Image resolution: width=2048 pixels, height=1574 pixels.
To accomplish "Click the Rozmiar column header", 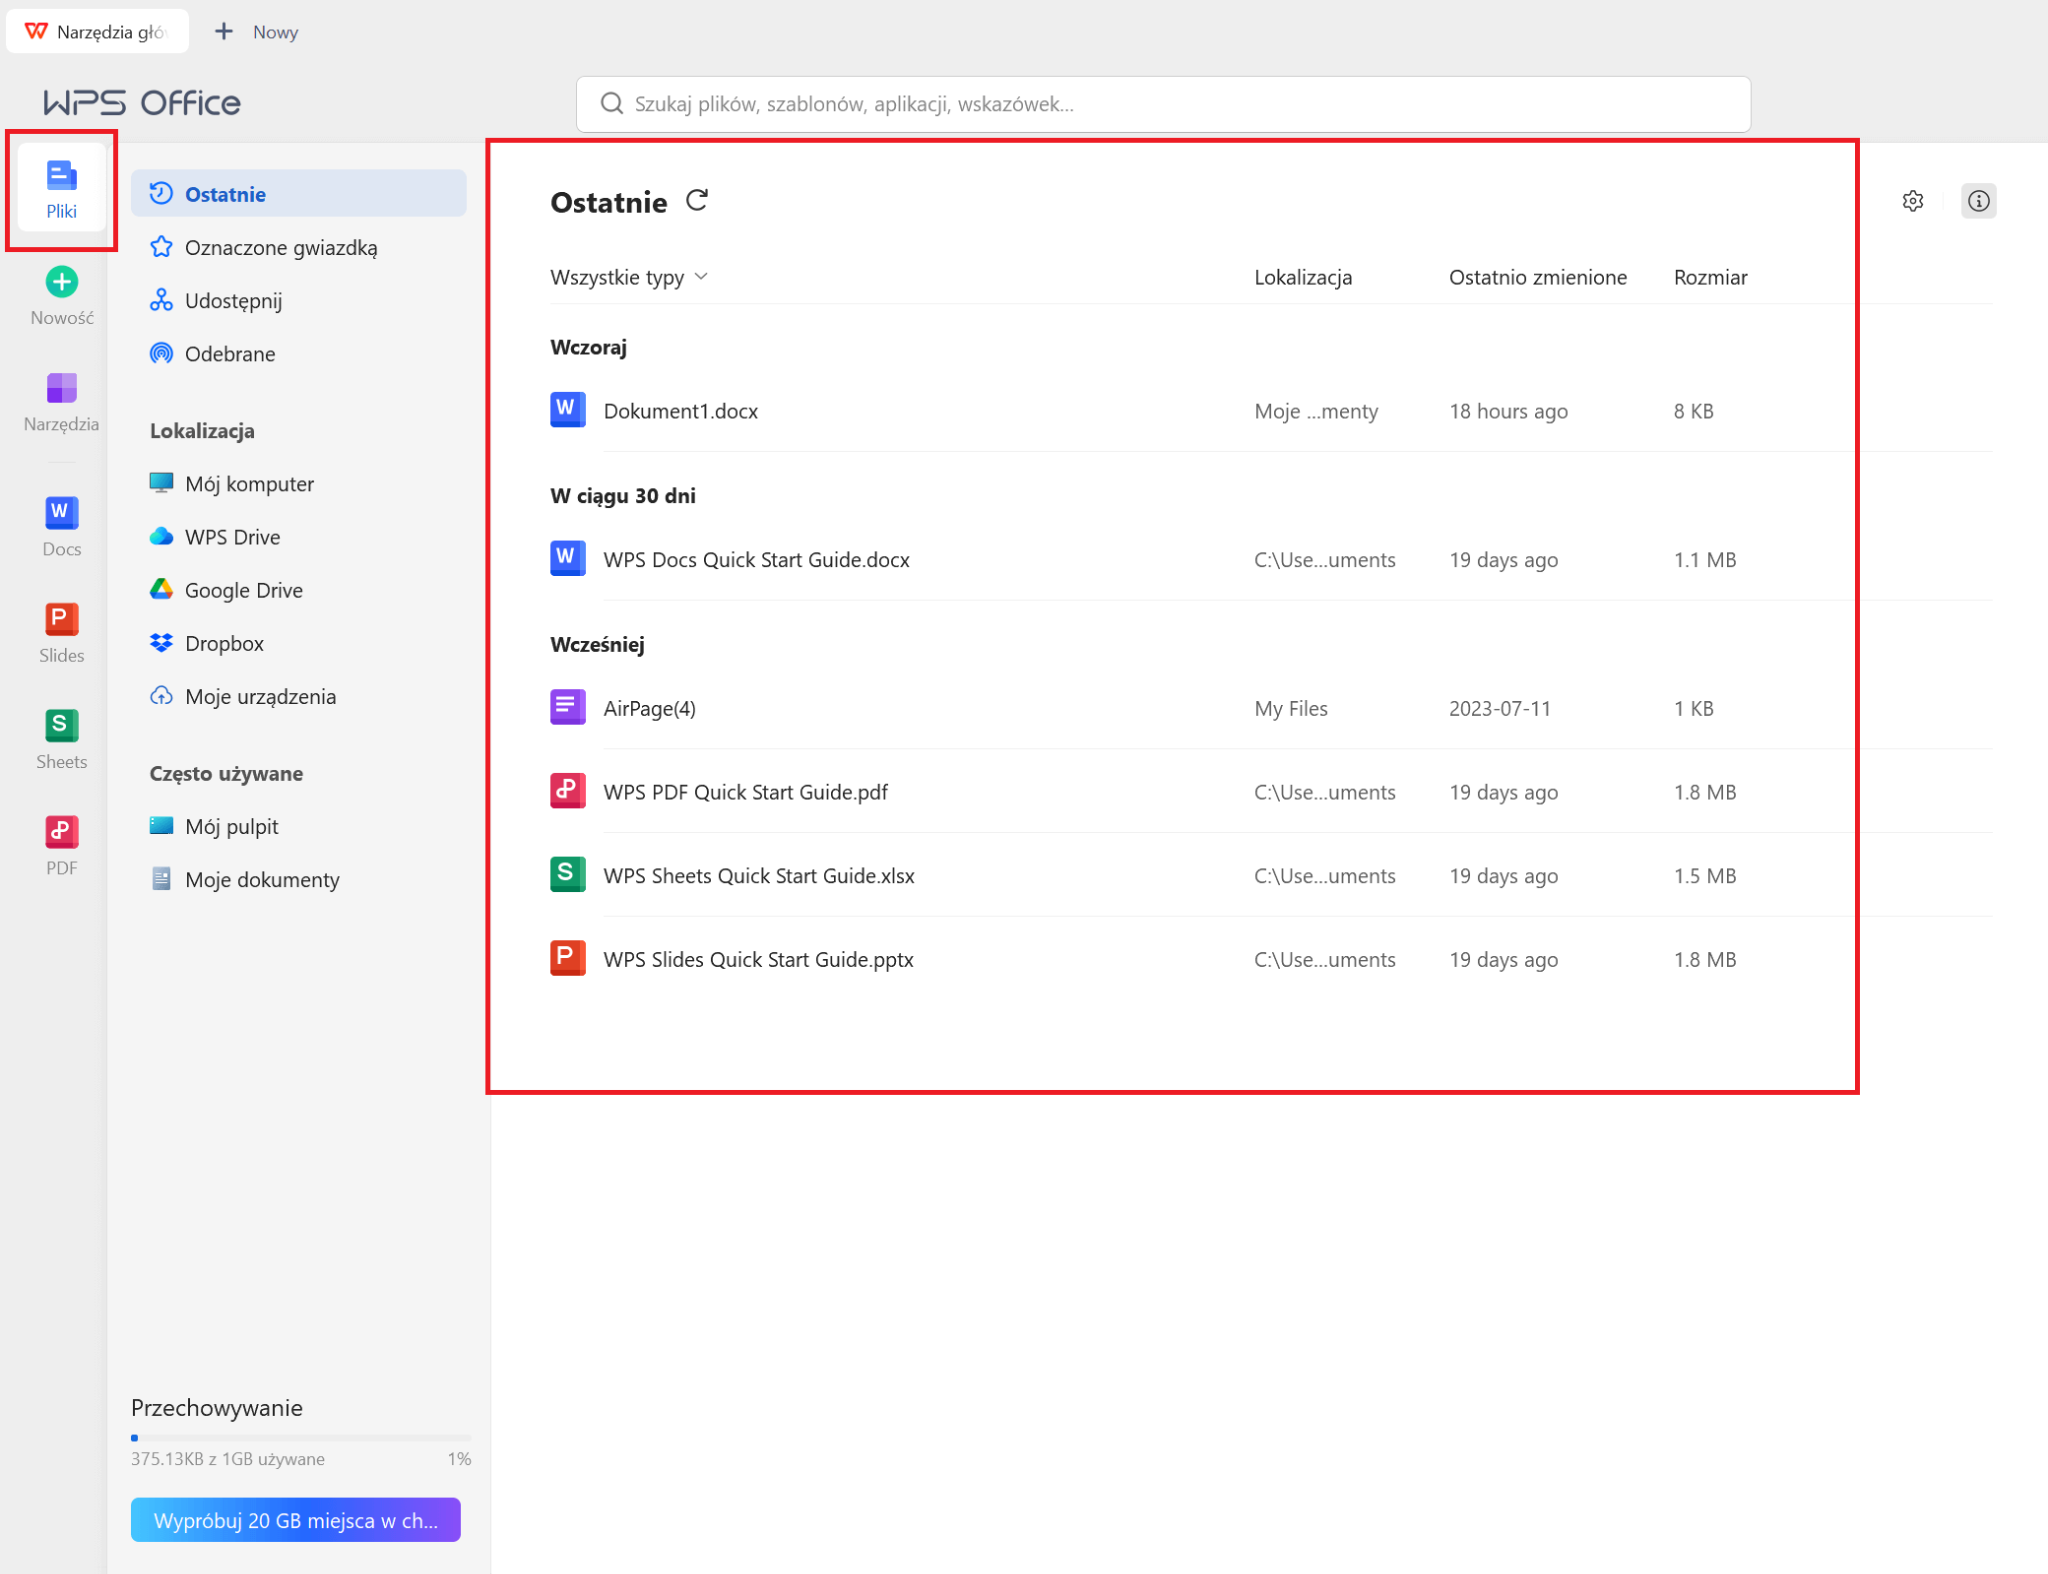I will (x=1710, y=277).
